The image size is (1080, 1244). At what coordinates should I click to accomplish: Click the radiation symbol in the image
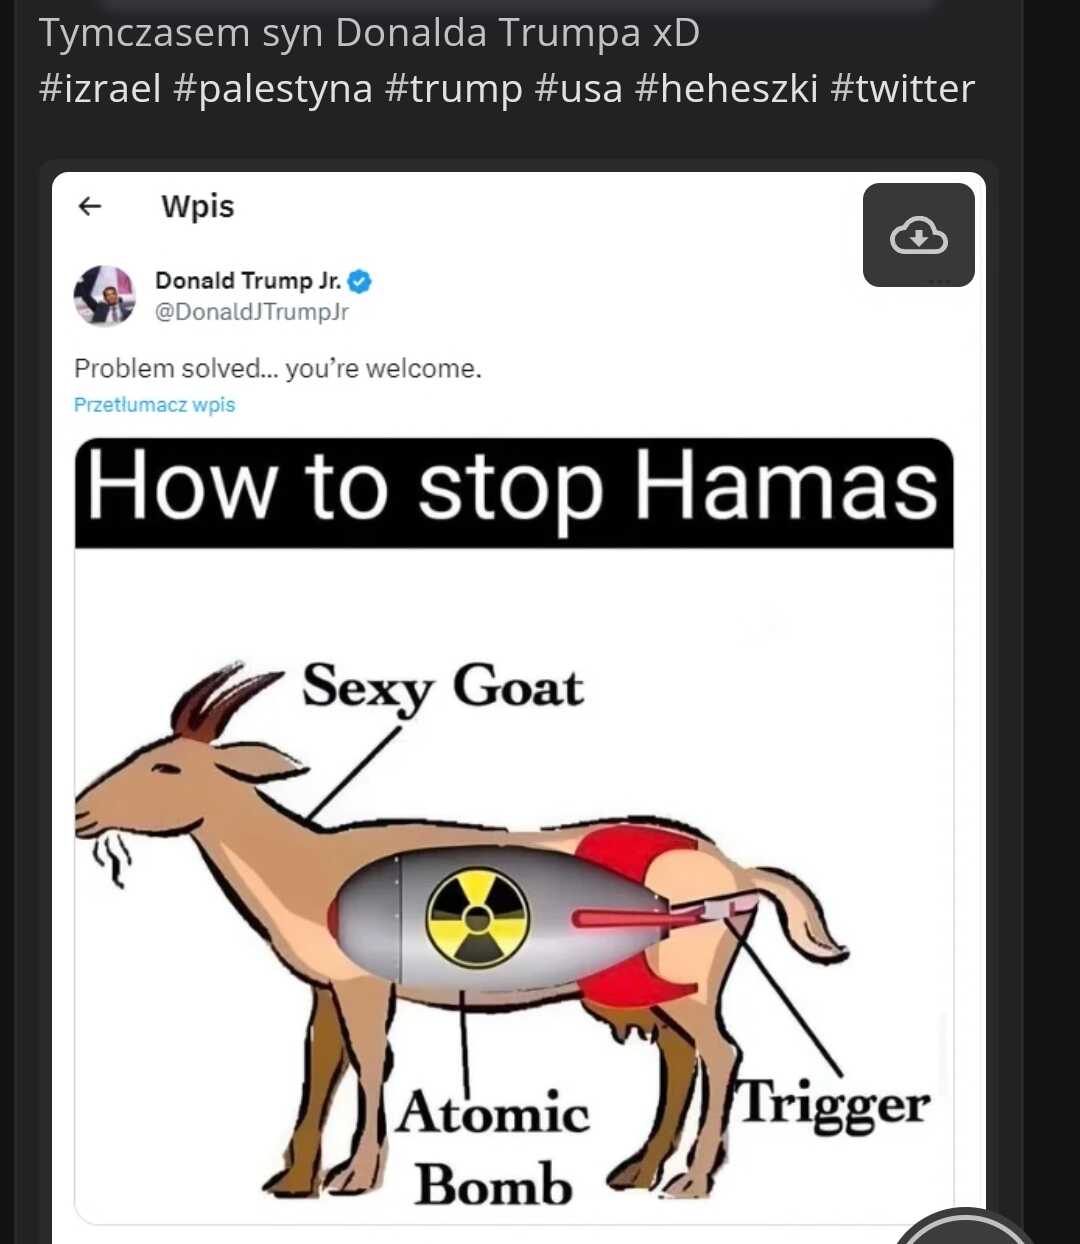(477, 917)
